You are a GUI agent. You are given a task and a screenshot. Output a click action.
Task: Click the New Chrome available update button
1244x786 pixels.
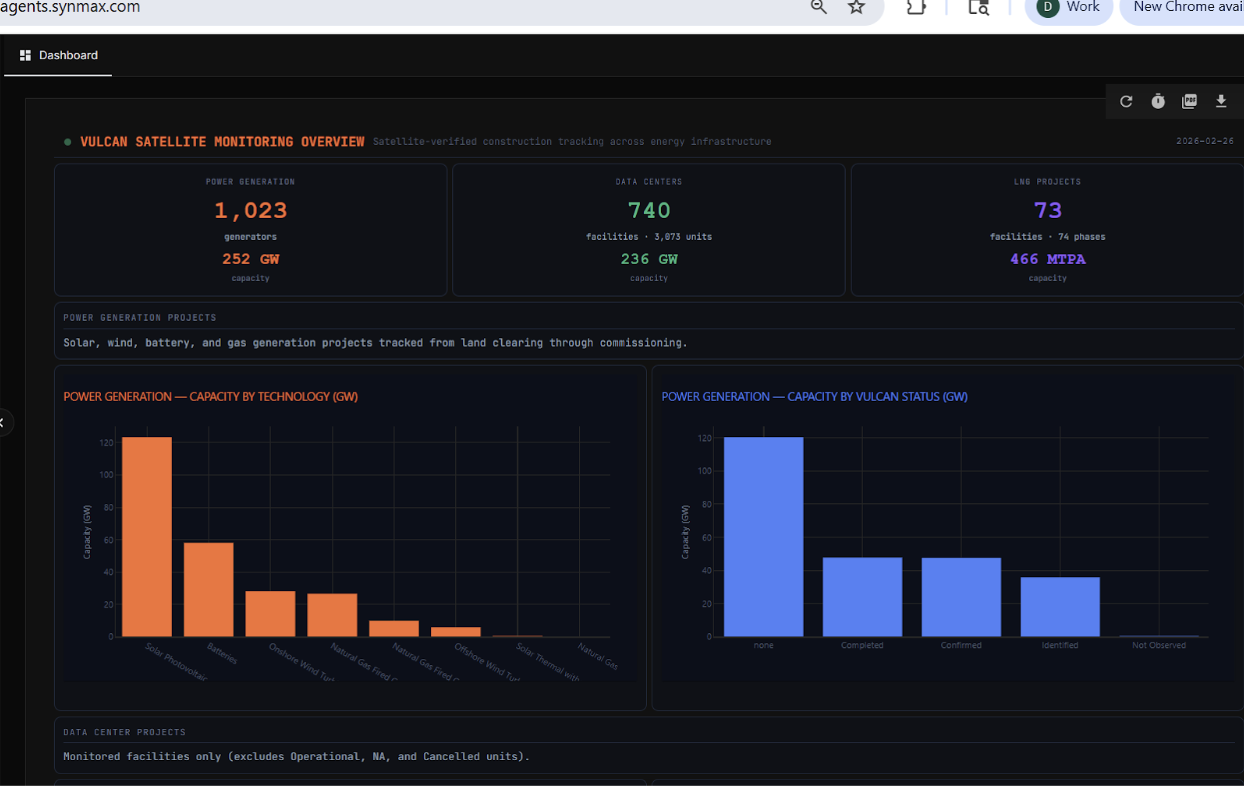tap(1186, 7)
